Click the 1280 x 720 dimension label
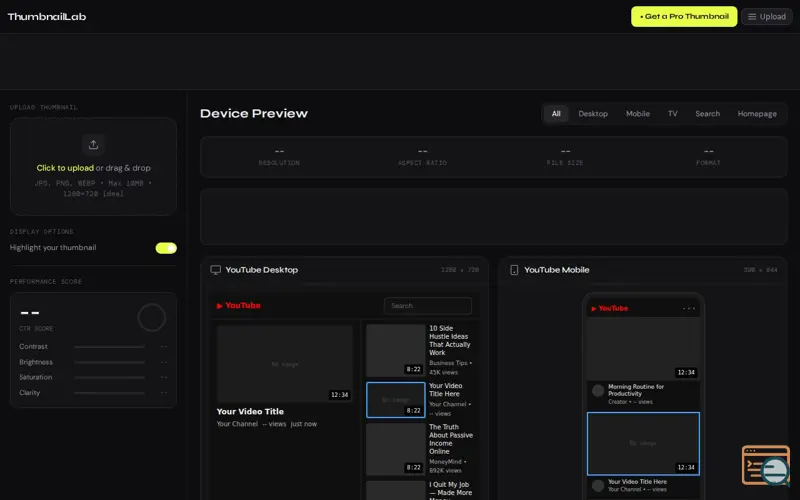Viewport: 800px width, 500px height. (460, 270)
